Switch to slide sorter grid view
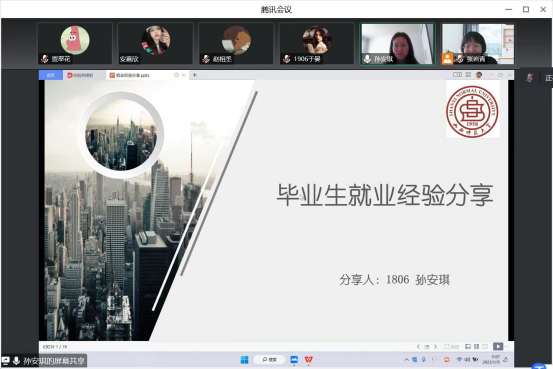The height and width of the screenshot is (369, 553). [476, 346]
